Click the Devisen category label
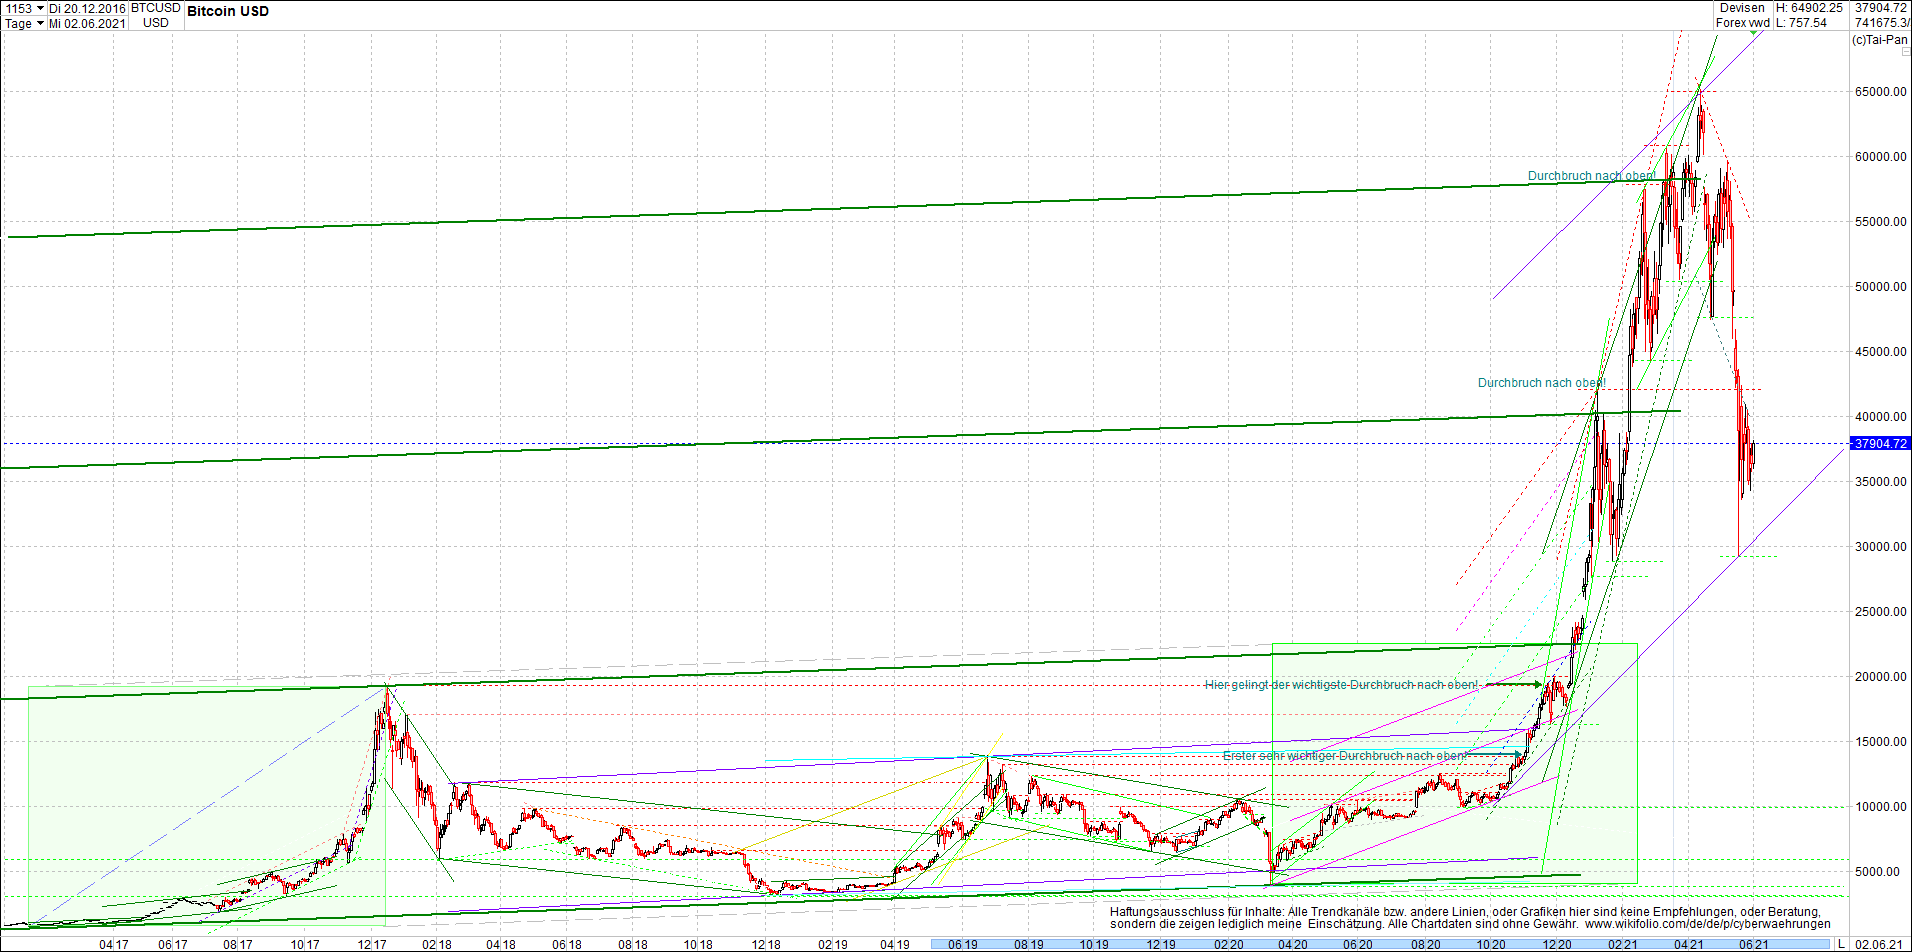This screenshot has height=952, width=1912. (1742, 8)
